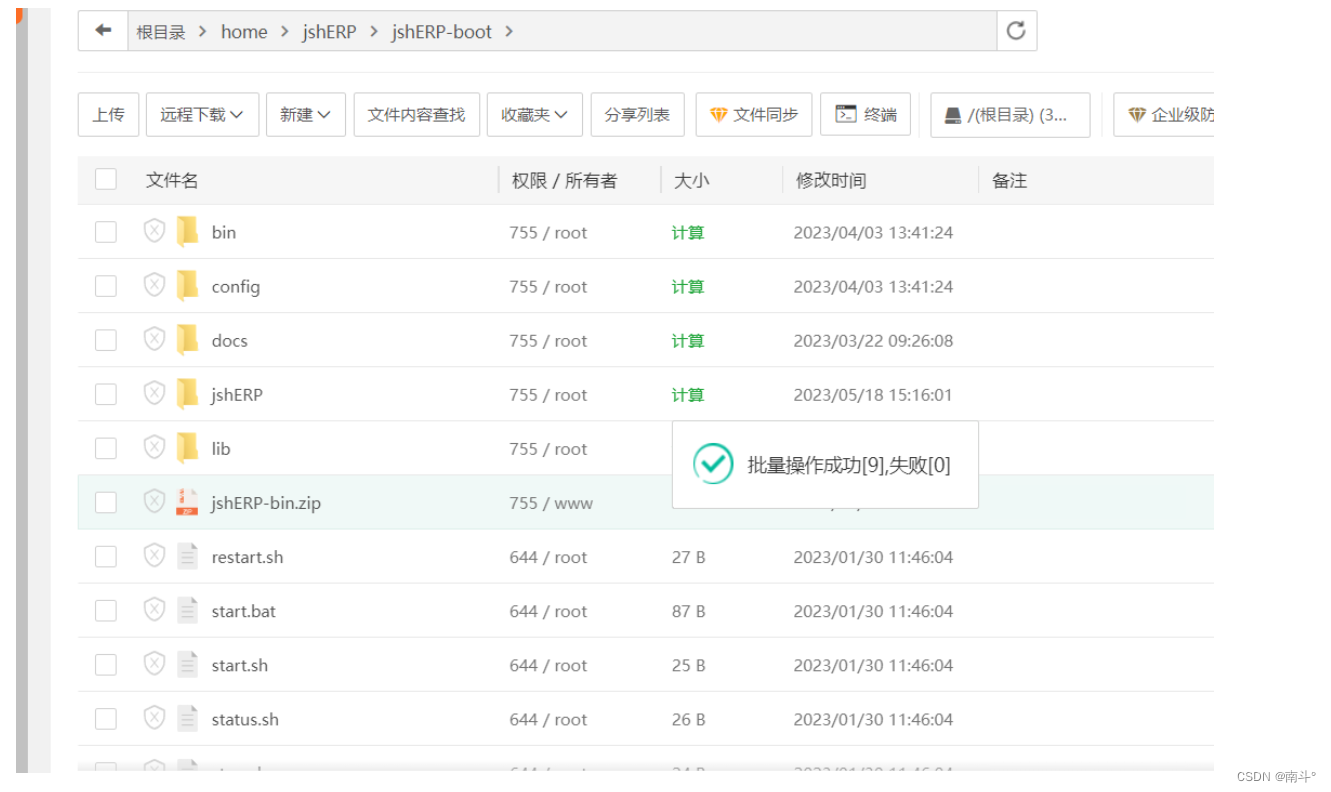Click shield icon next to restart.sh
The image size is (1331, 792).
[154, 556]
